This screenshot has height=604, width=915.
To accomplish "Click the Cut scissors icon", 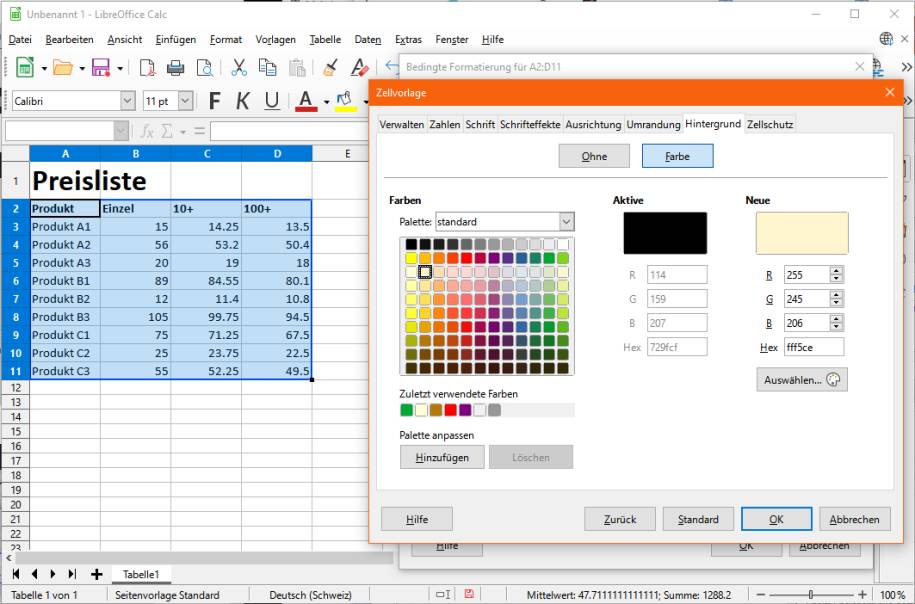I will pyautogui.click(x=239, y=68).
